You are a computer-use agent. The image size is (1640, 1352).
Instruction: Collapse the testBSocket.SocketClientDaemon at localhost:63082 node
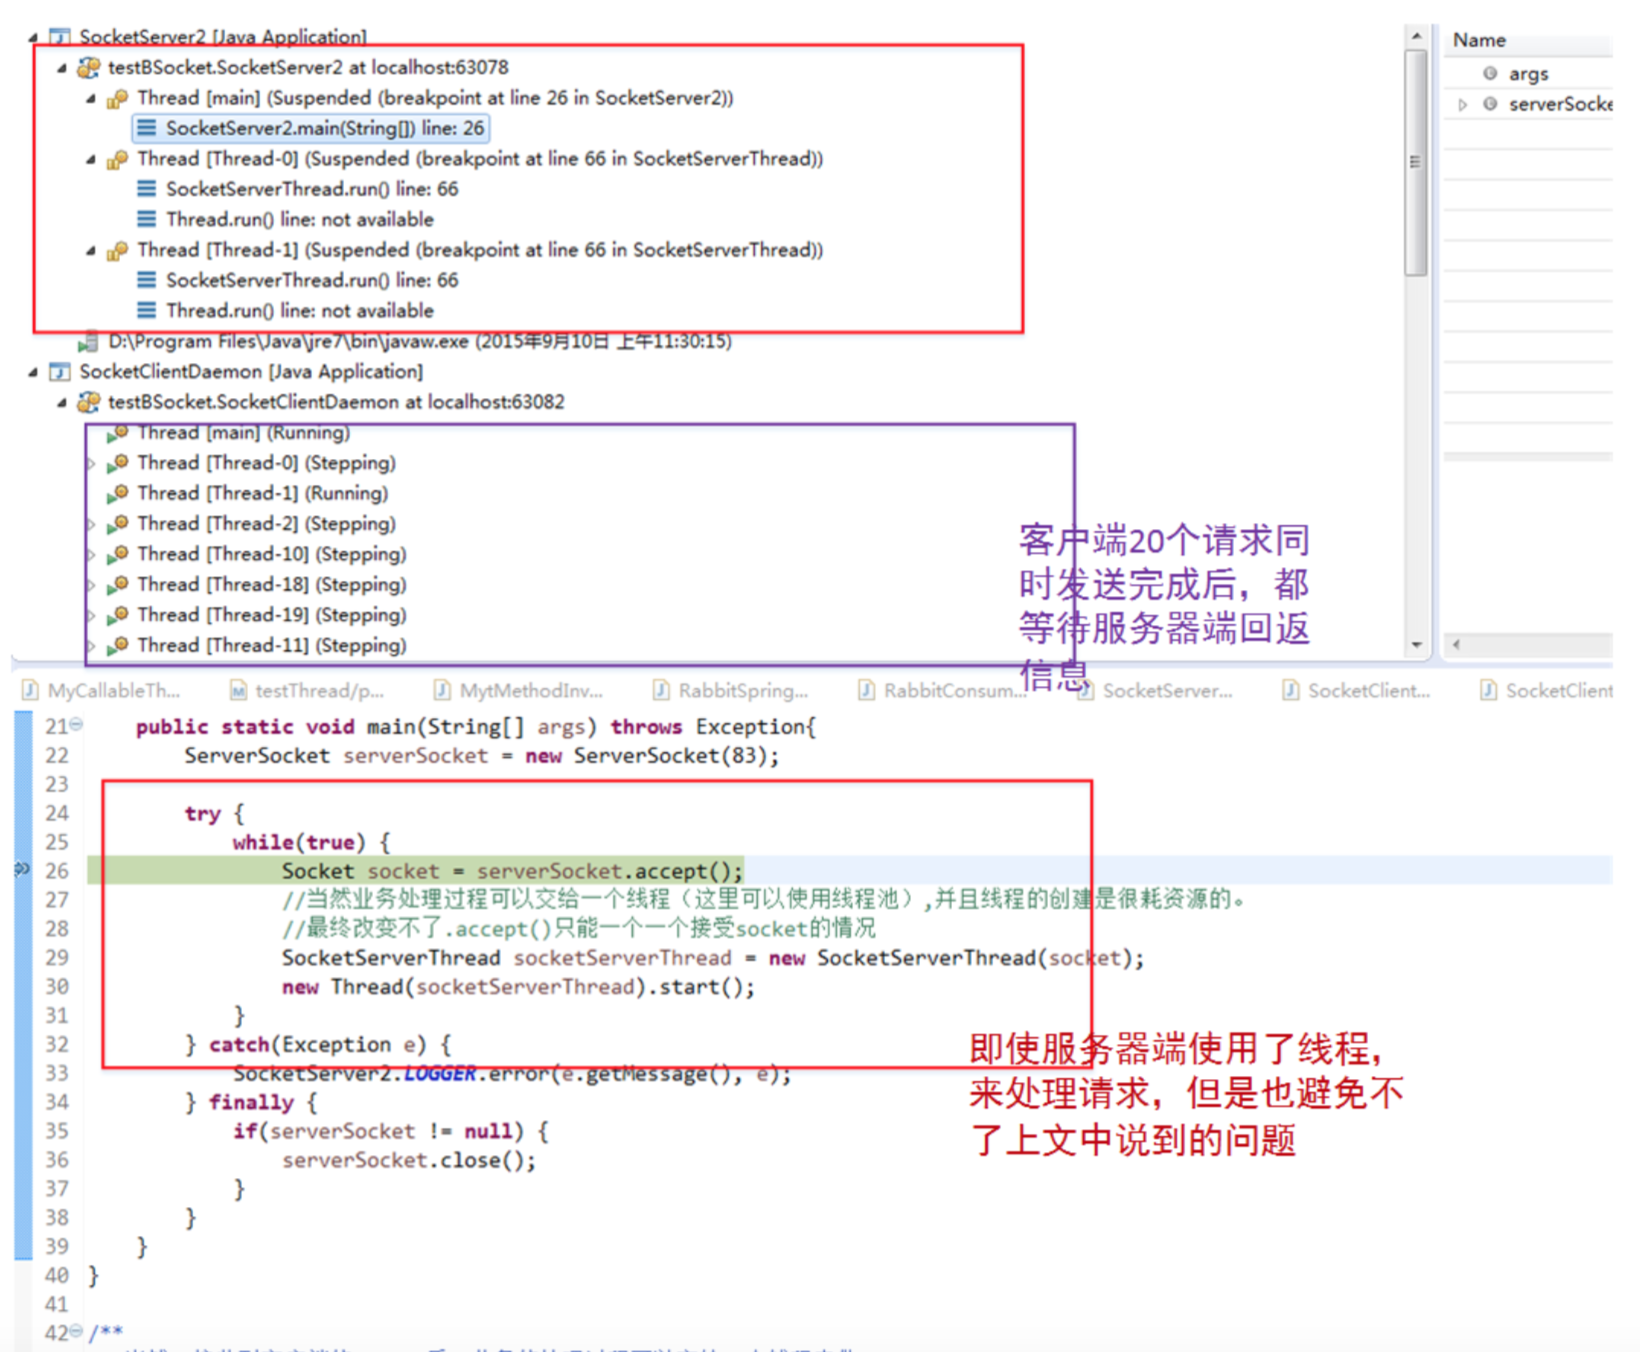pos(62,403)
